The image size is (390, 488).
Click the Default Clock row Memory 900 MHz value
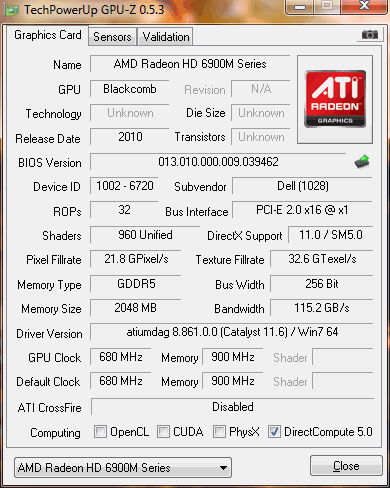click(233, 381)
